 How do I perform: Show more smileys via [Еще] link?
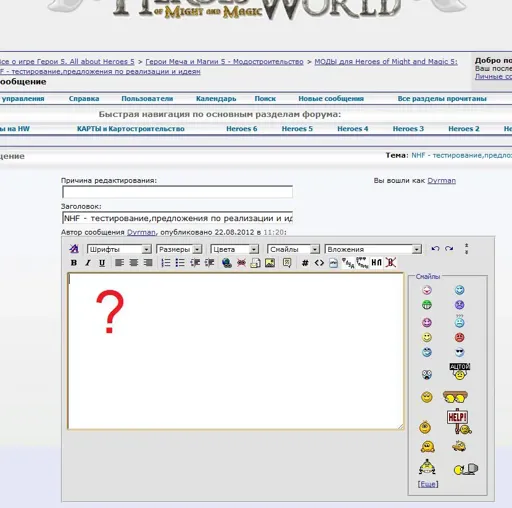click(x=428, y=484)
